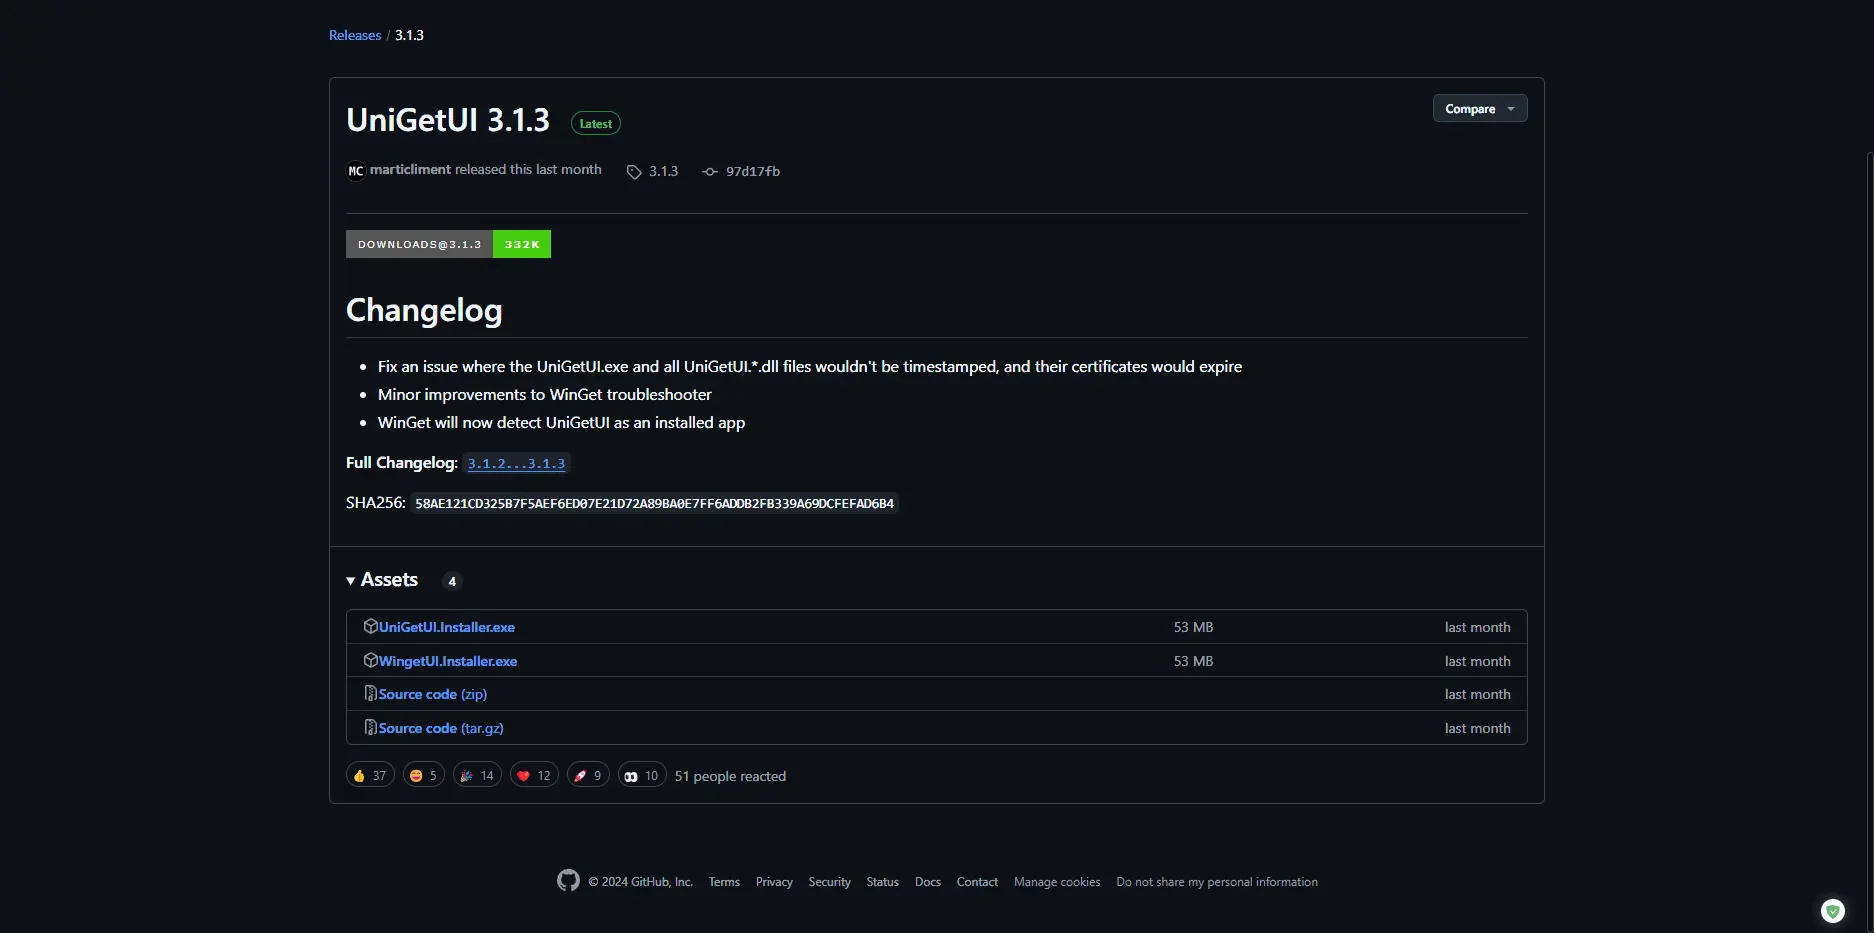Screen dimensions: 1874x933
Task: Open the Contact footer link
Action: click(977, 882)
